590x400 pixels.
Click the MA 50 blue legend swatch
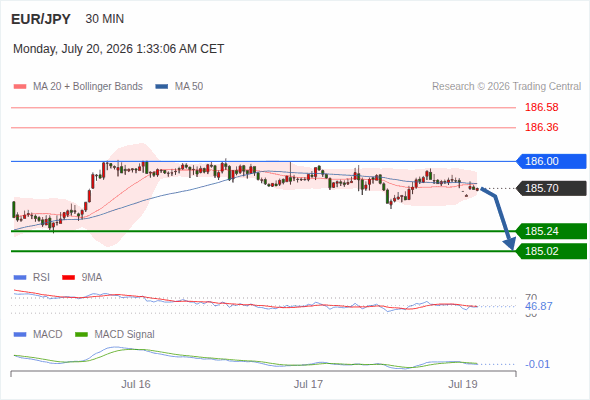(x=162, y=87)
